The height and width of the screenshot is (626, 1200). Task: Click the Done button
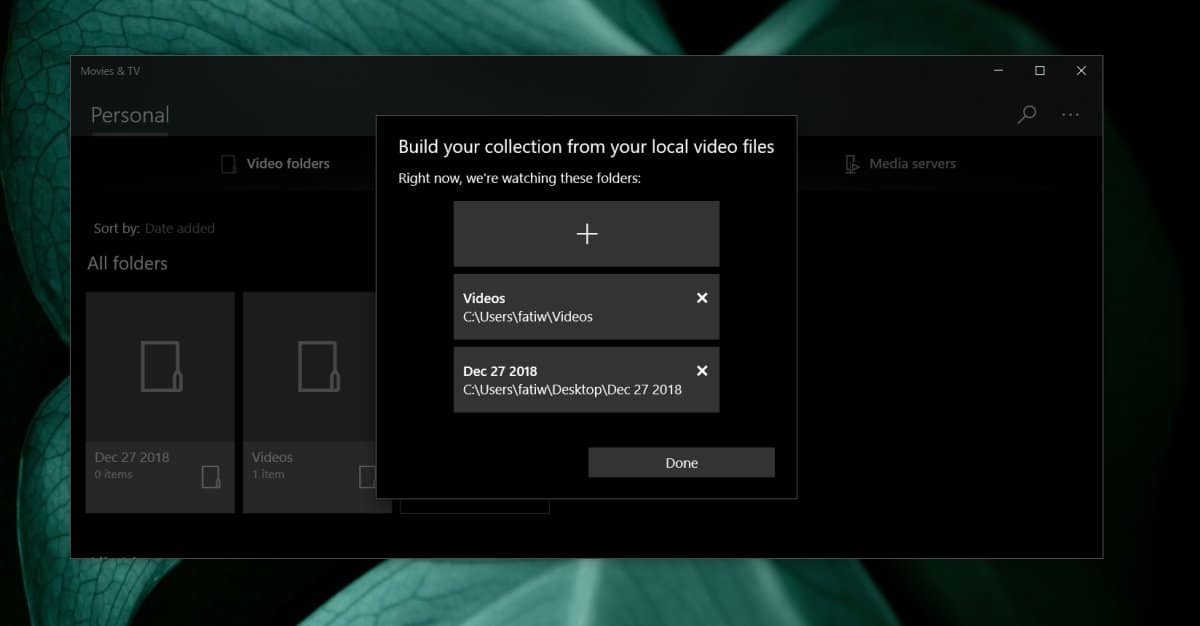pos(681,463)
